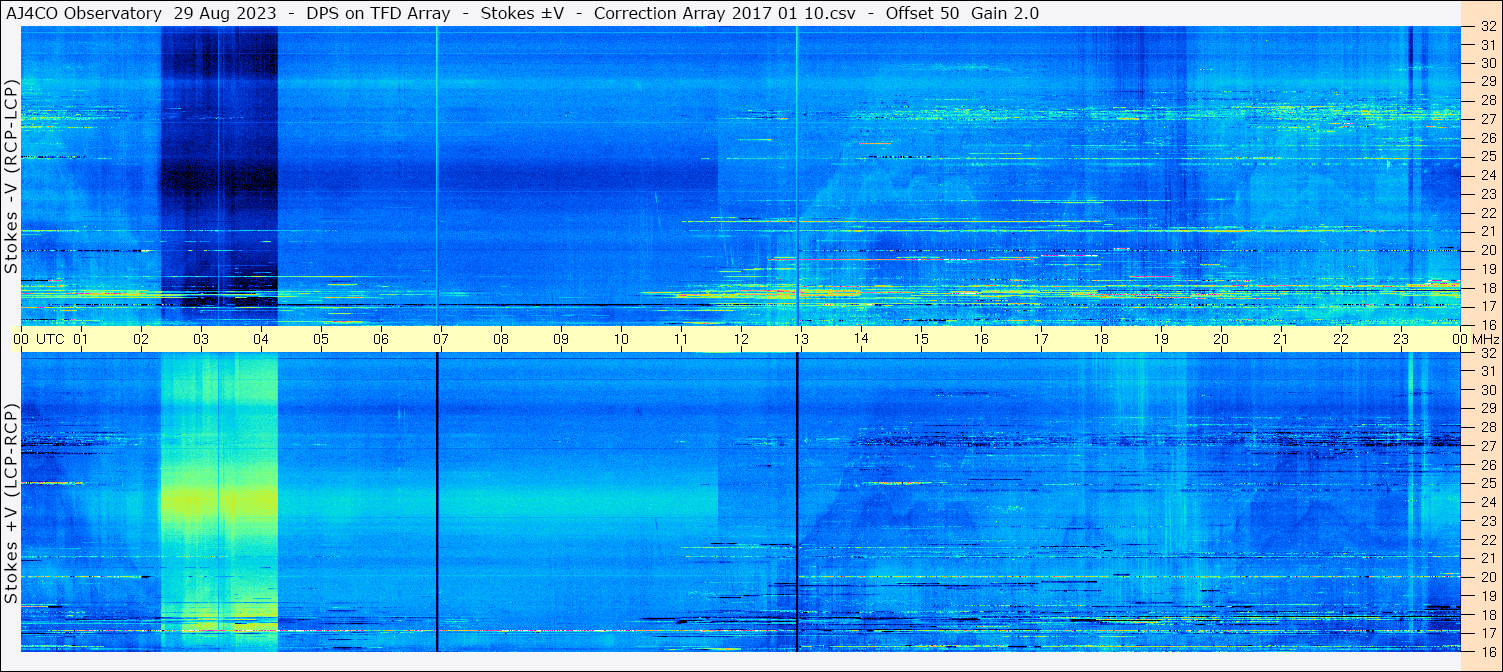Click the "UTC" label on time axis
The height and width of the screenshot is (672, 1503).
click(x=51, y=339)
